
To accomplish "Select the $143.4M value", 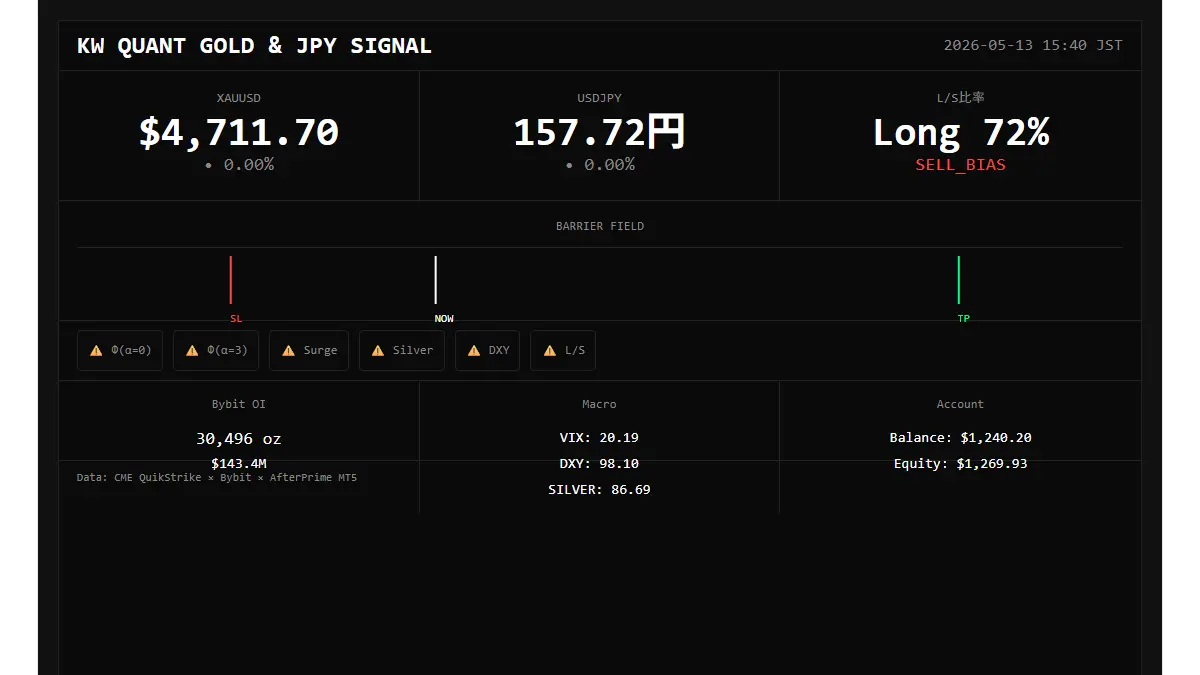I will 239,463.
